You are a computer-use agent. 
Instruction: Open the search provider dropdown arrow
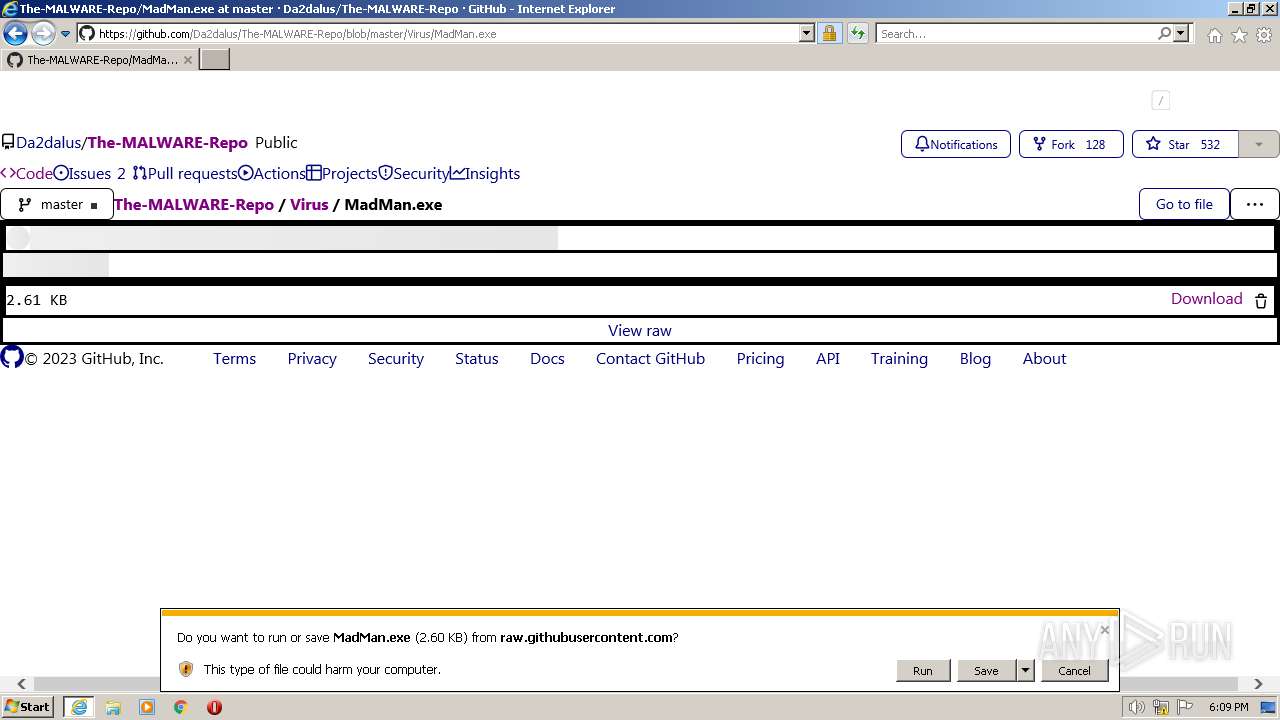(x=1181, y=33)
